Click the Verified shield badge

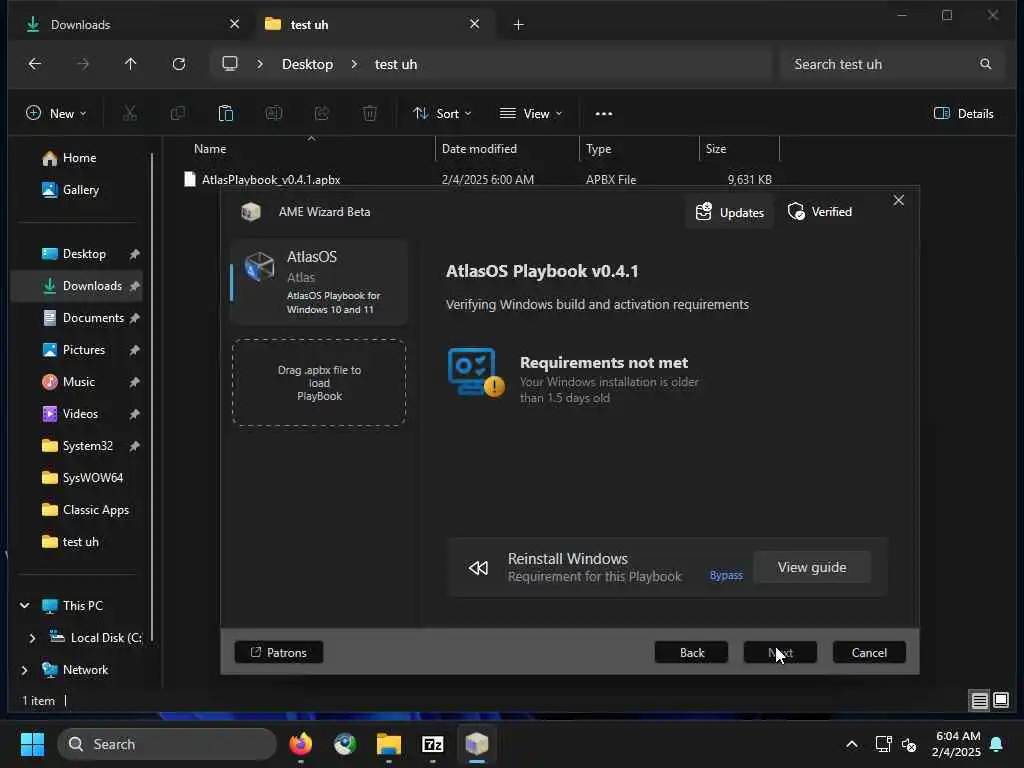pos(820,212)
